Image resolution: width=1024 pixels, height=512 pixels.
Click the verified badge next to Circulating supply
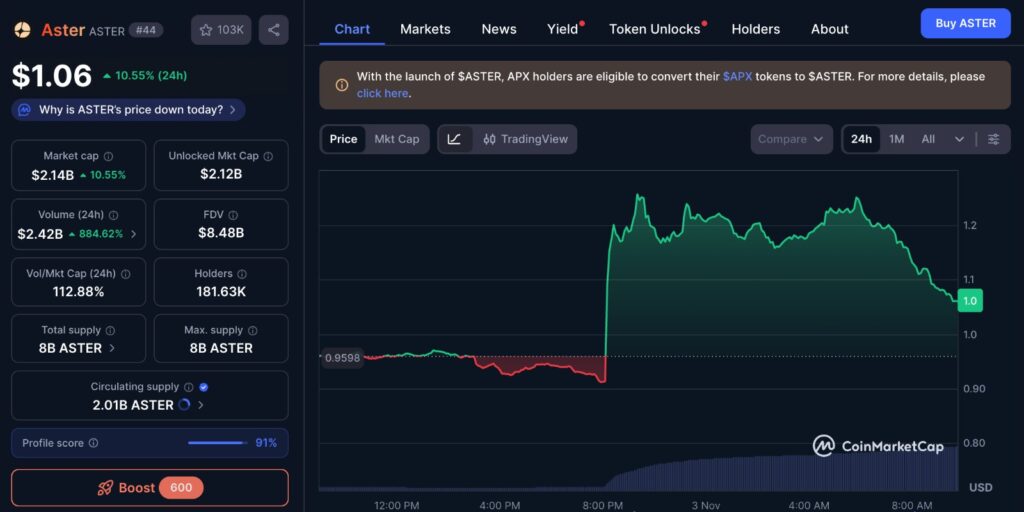click(204, 387)
